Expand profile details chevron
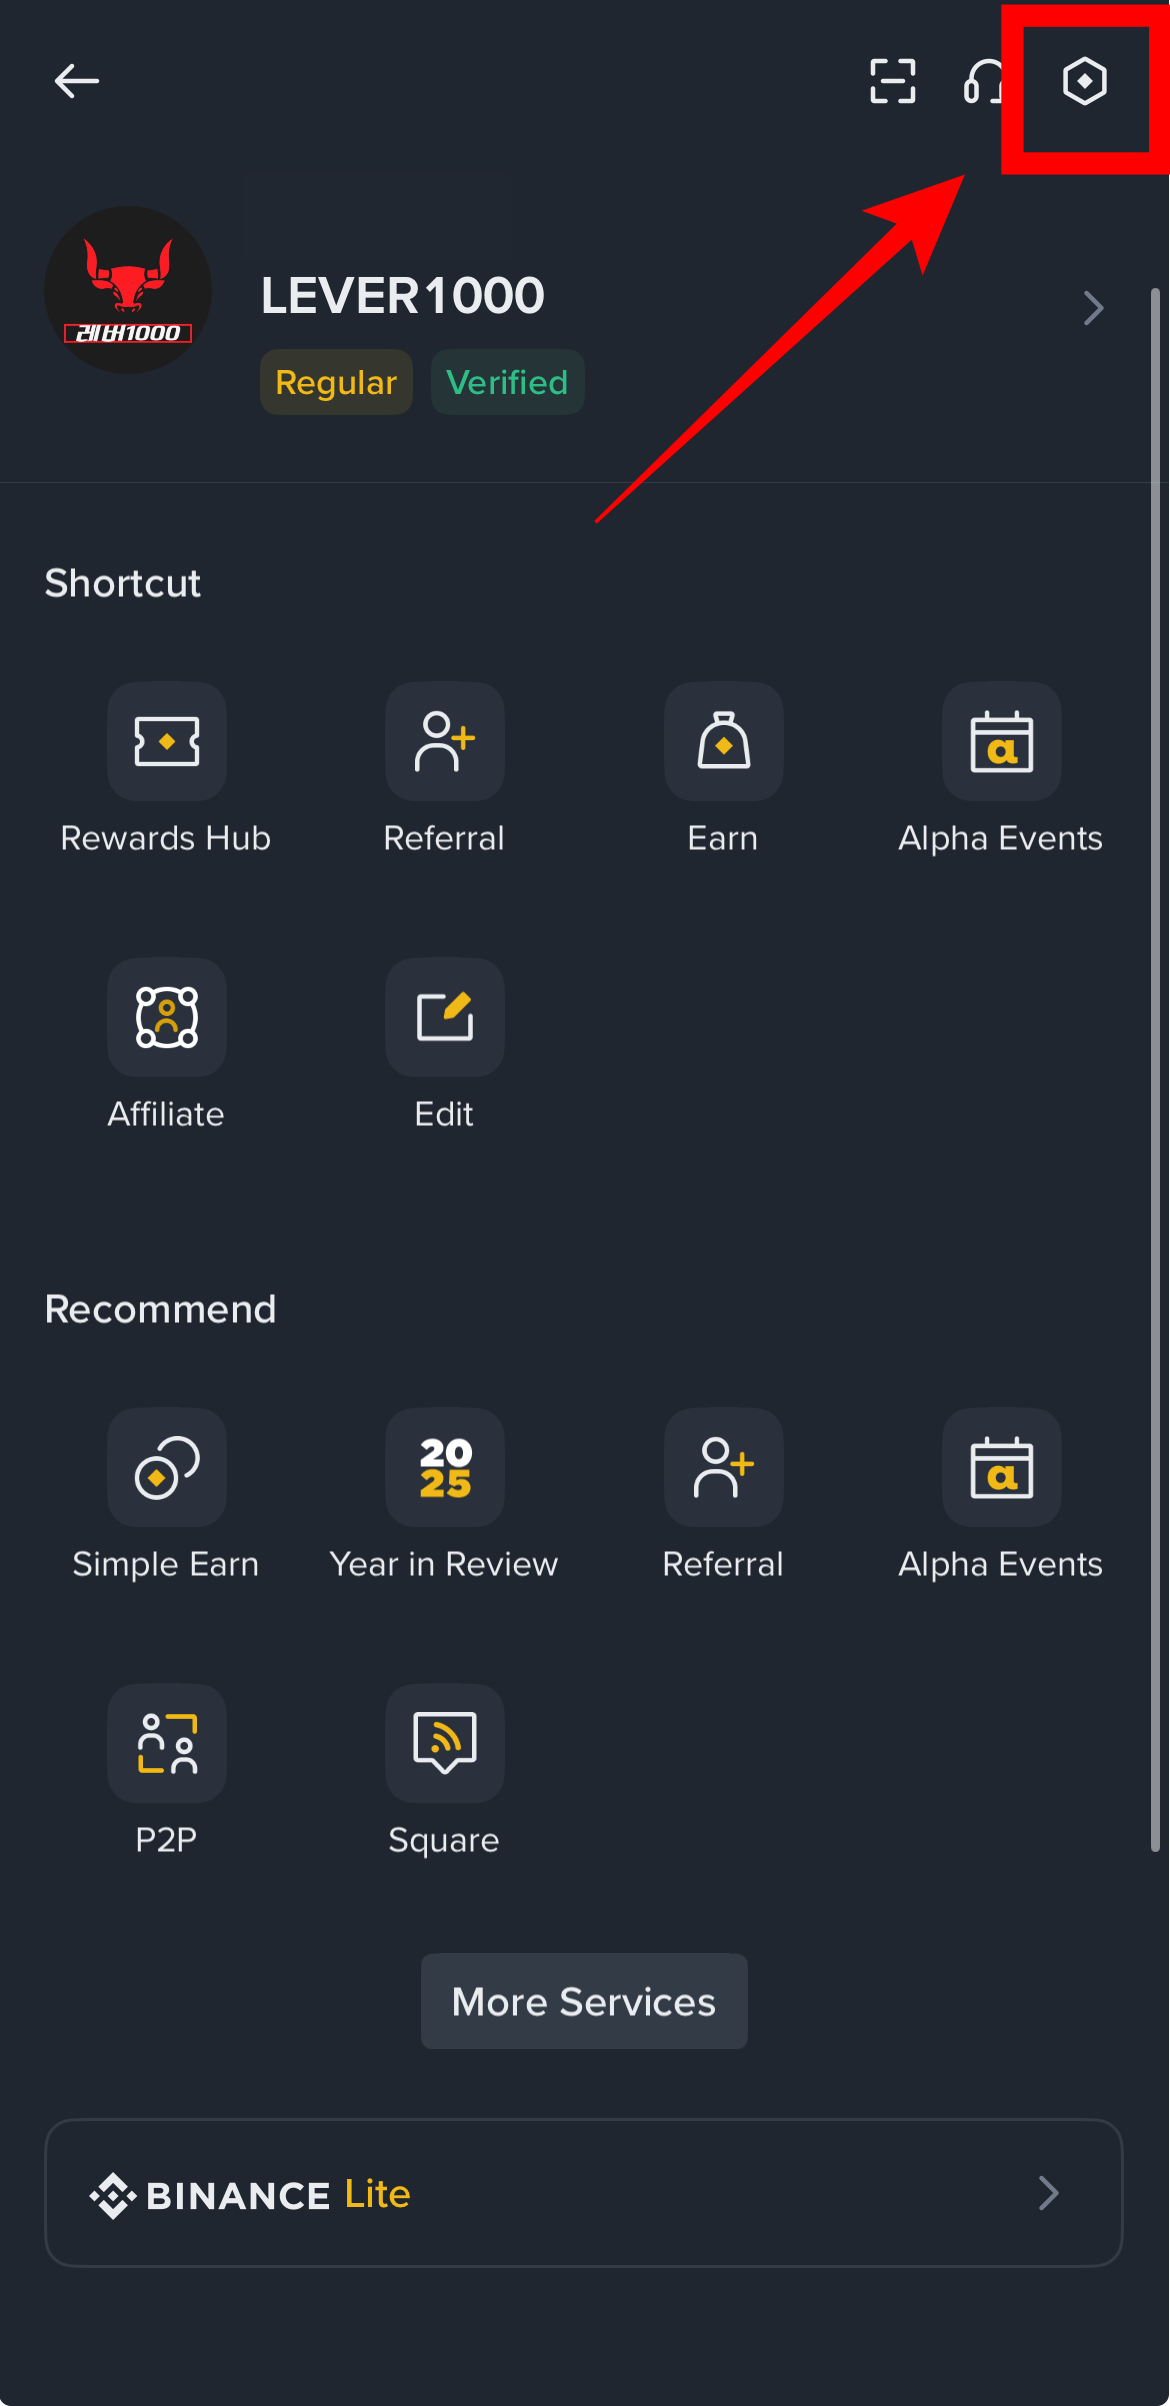The image size is (1170, 2406). click(1094, 308)
